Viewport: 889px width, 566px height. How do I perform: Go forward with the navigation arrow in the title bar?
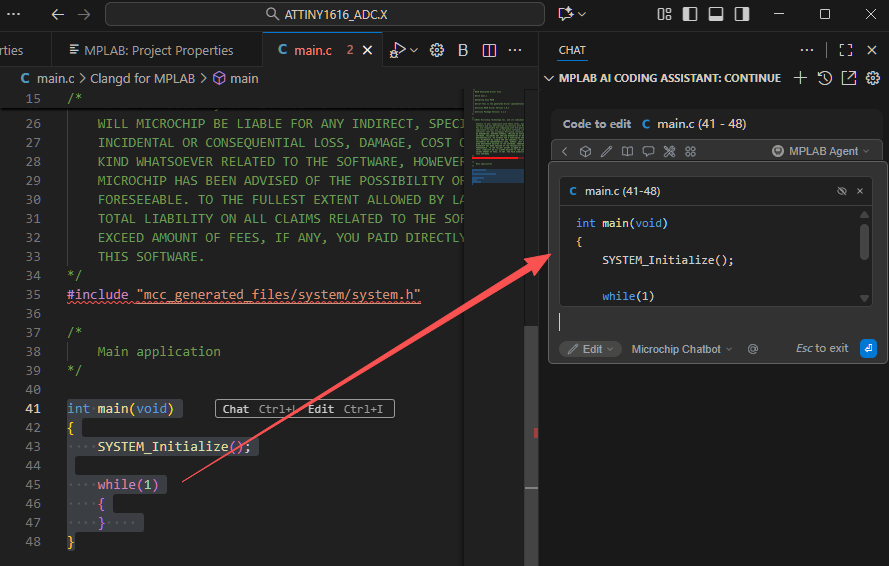(84, 14)
